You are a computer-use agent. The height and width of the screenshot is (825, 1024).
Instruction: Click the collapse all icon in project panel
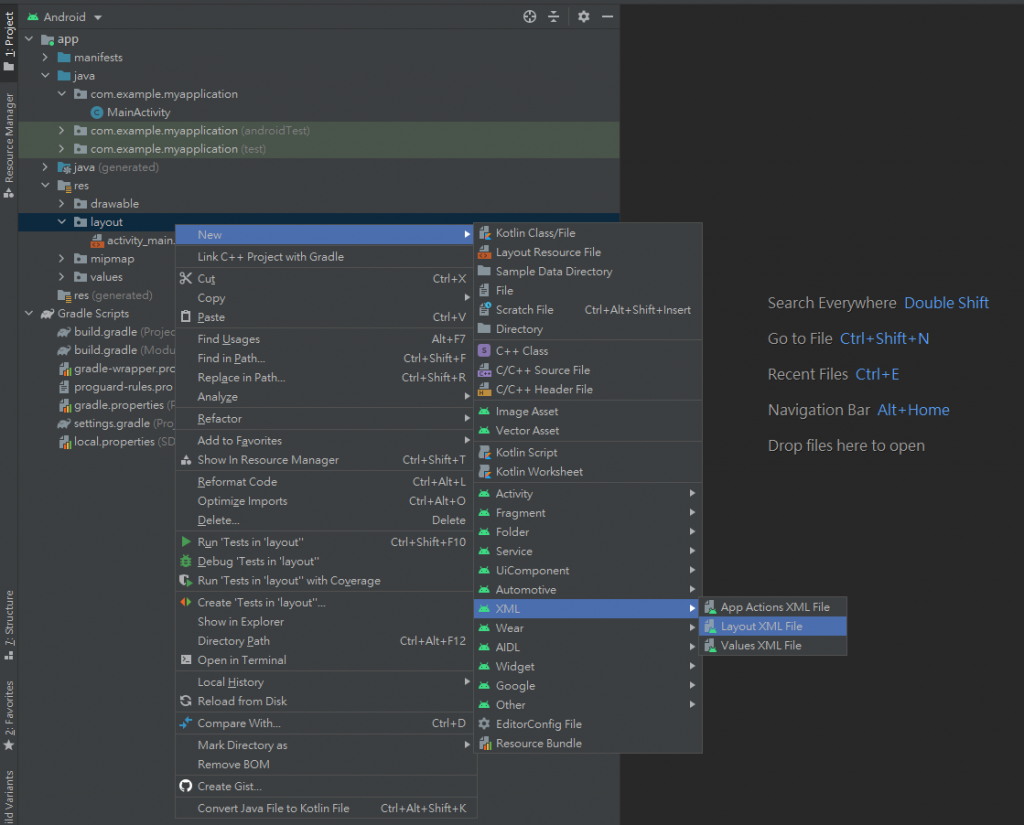tap(554, 17)
